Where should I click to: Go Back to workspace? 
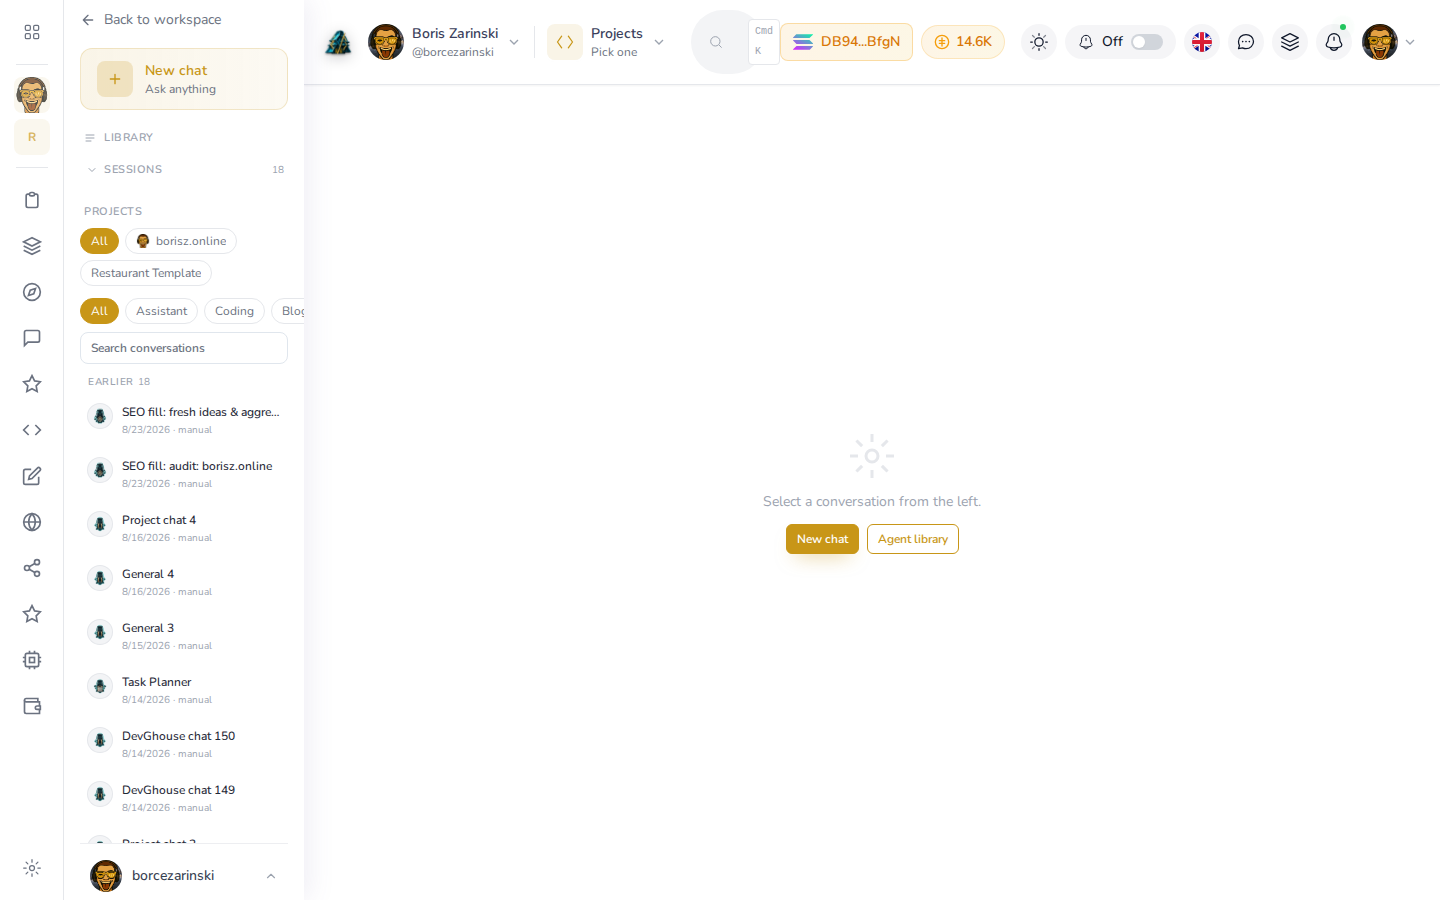point(152,19)
